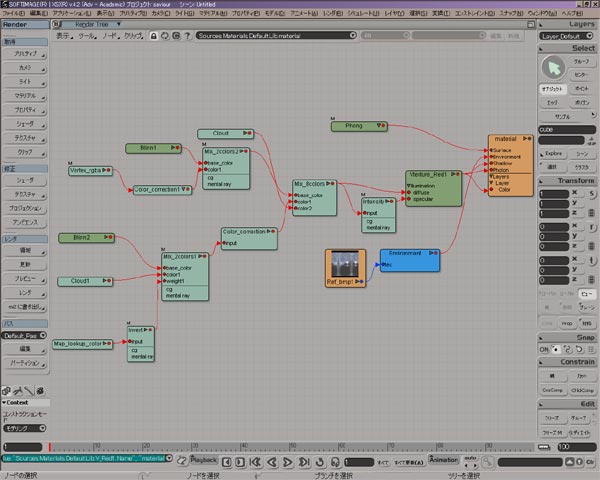This screenshot has height=480, width=600.
Task: Open the 編集(E) menu
Action: [x=39, y=13]
